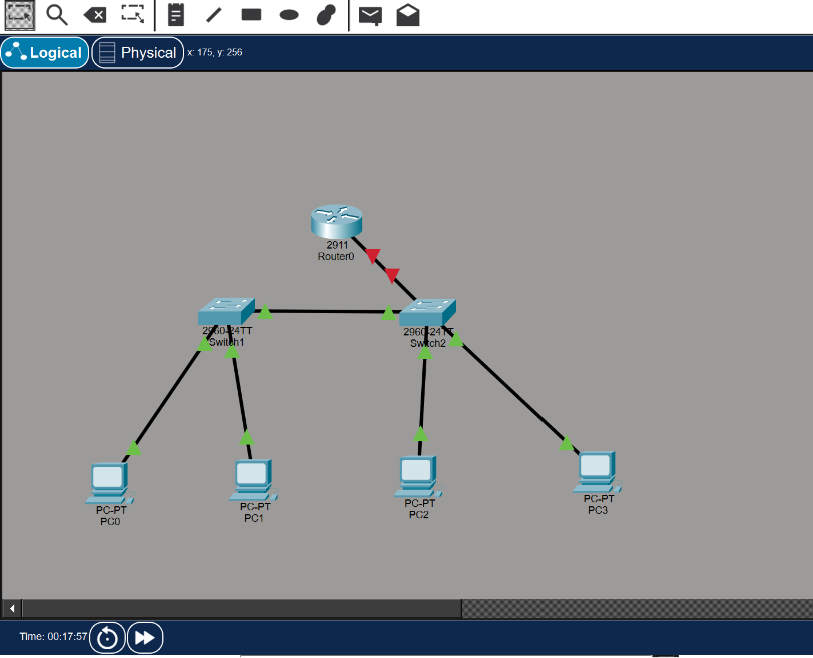Activate the Inspect magnifier tool
This screenshot has height=658, width=813.
(x=57, y=15)
